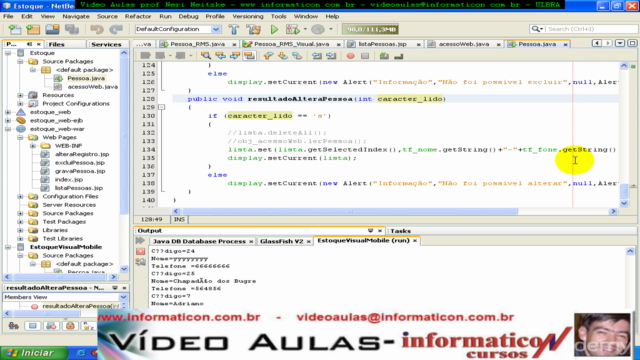This screenshot has height=360, width=640.
Task: Switch to acessoWeb.java editor tab
Action: click(x=463, y=44)
